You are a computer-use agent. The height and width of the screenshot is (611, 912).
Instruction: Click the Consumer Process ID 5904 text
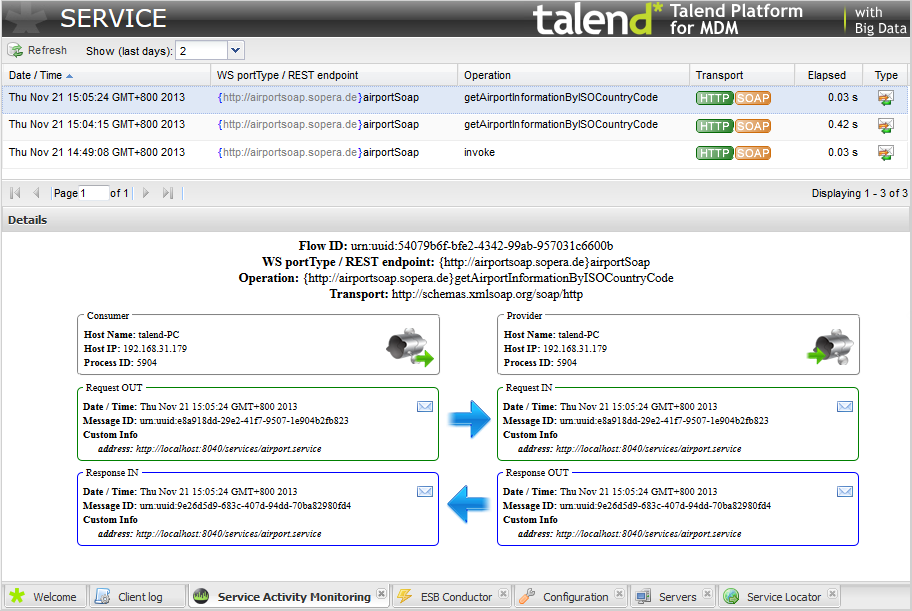(120, 363)
